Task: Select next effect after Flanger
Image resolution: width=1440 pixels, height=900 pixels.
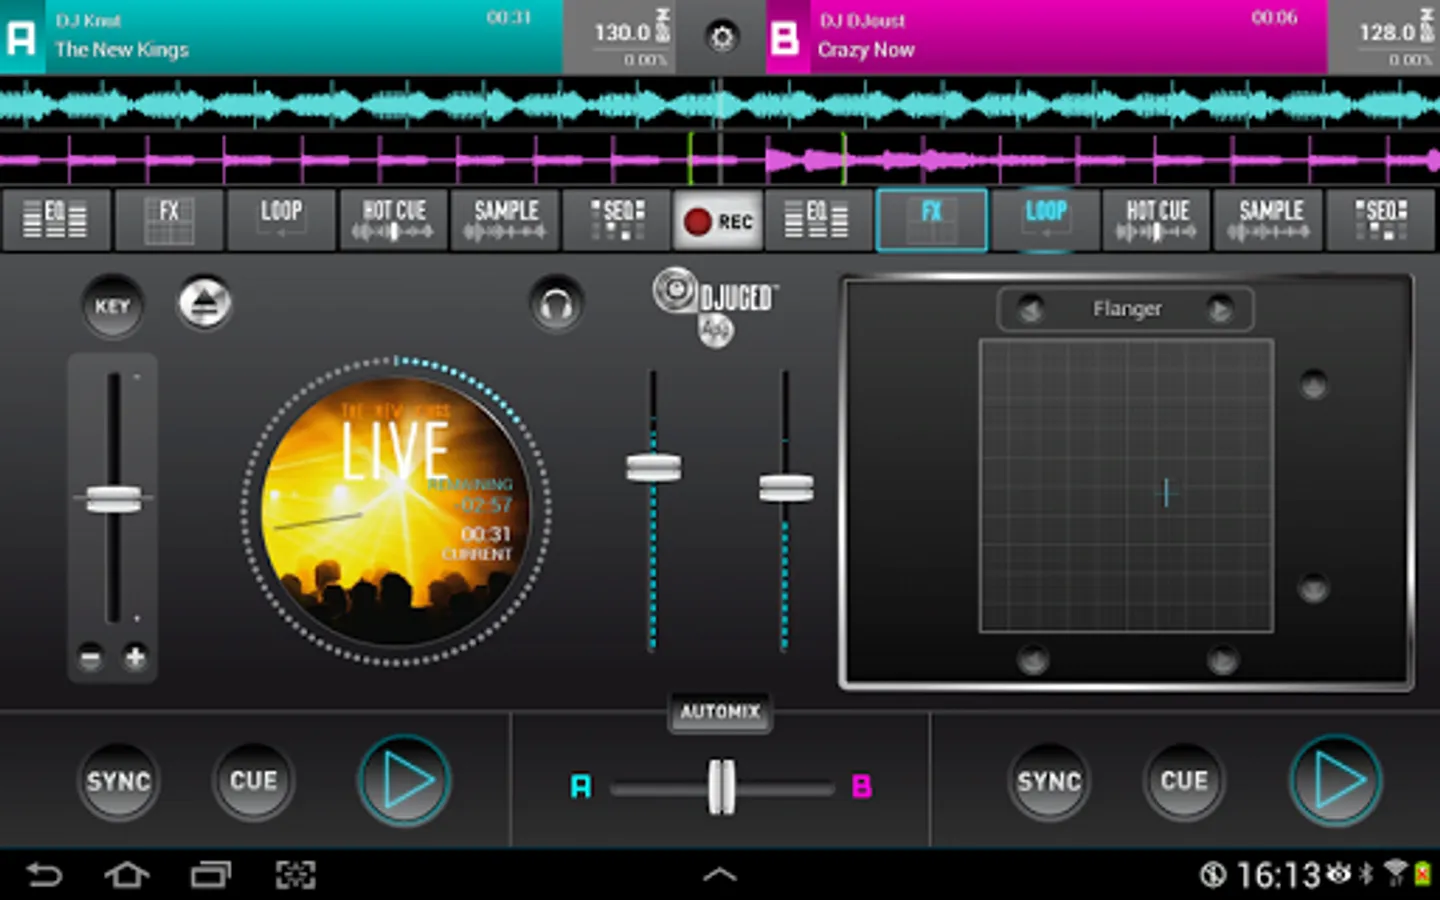Action: pyautogui.click(x=1220, y=310)
